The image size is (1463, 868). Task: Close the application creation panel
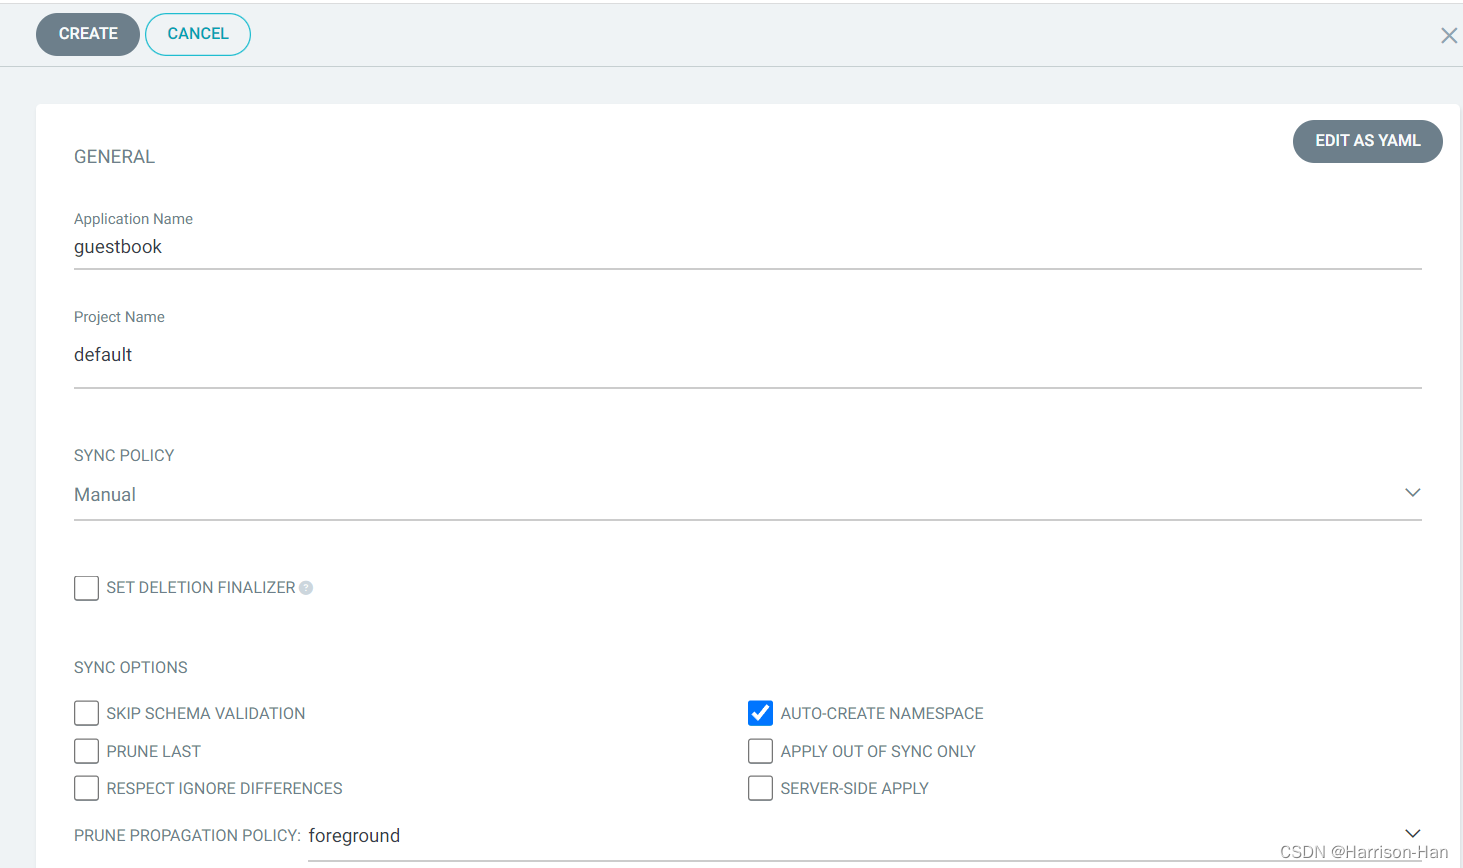pos(1448,36)
